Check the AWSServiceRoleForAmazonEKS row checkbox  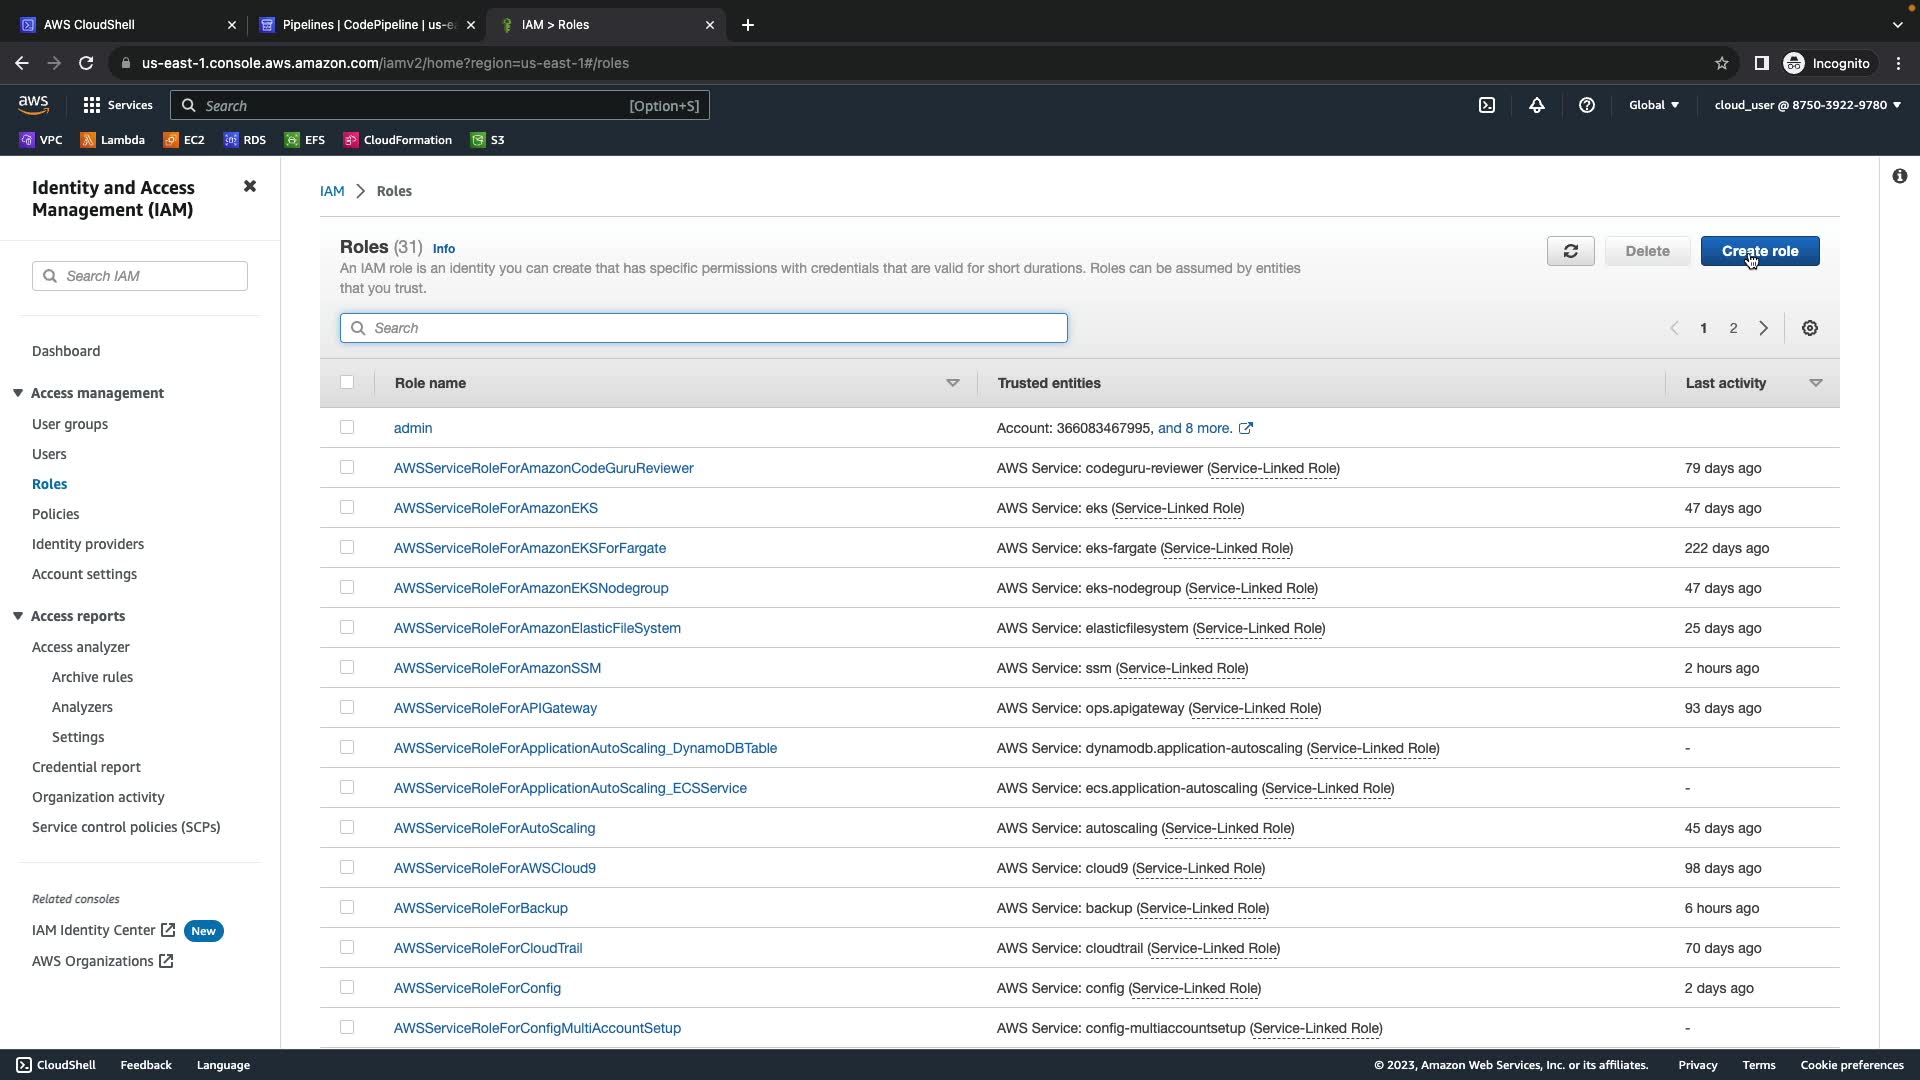[x=347, y=508]
